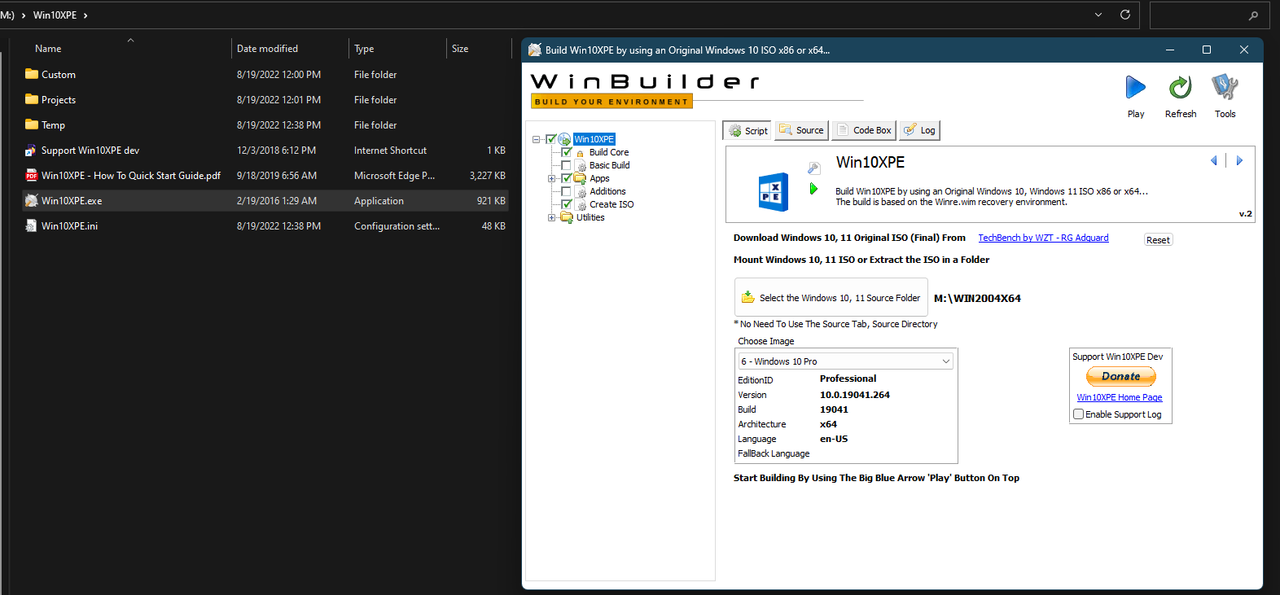Viewport: 1280px width, 595px height.
Task: Click the Donate button
Action: click(1121, 376)
